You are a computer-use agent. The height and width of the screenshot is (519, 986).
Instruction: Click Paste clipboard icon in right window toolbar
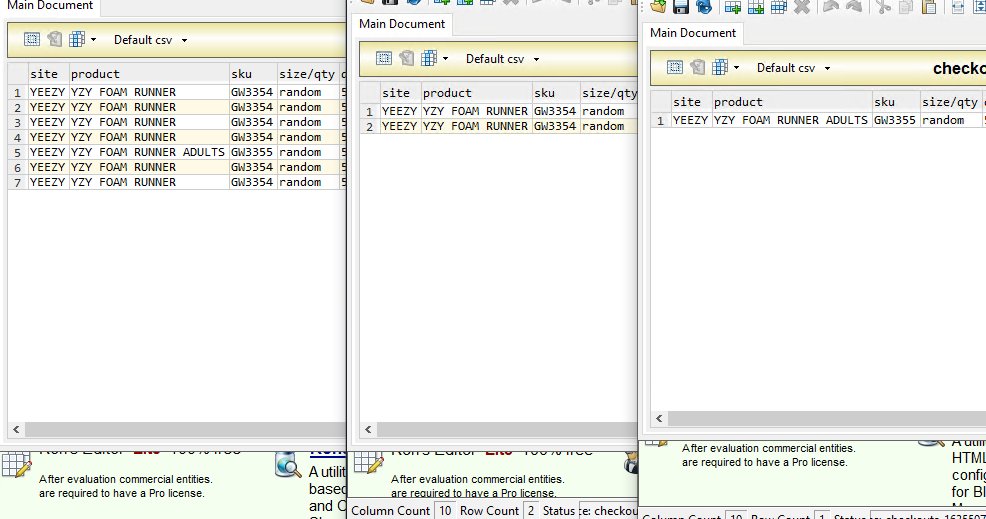[929, 7]
